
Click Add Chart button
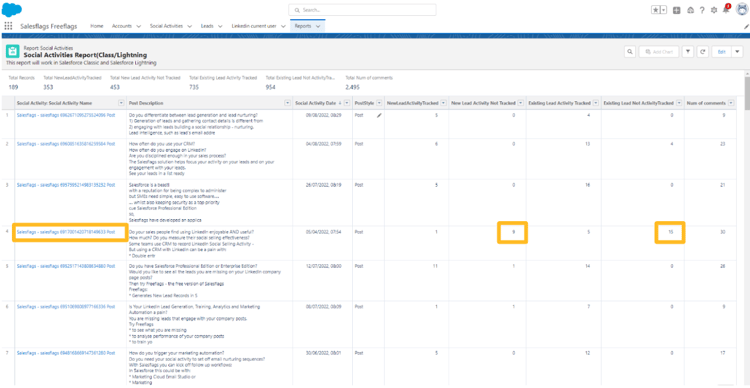659,52
